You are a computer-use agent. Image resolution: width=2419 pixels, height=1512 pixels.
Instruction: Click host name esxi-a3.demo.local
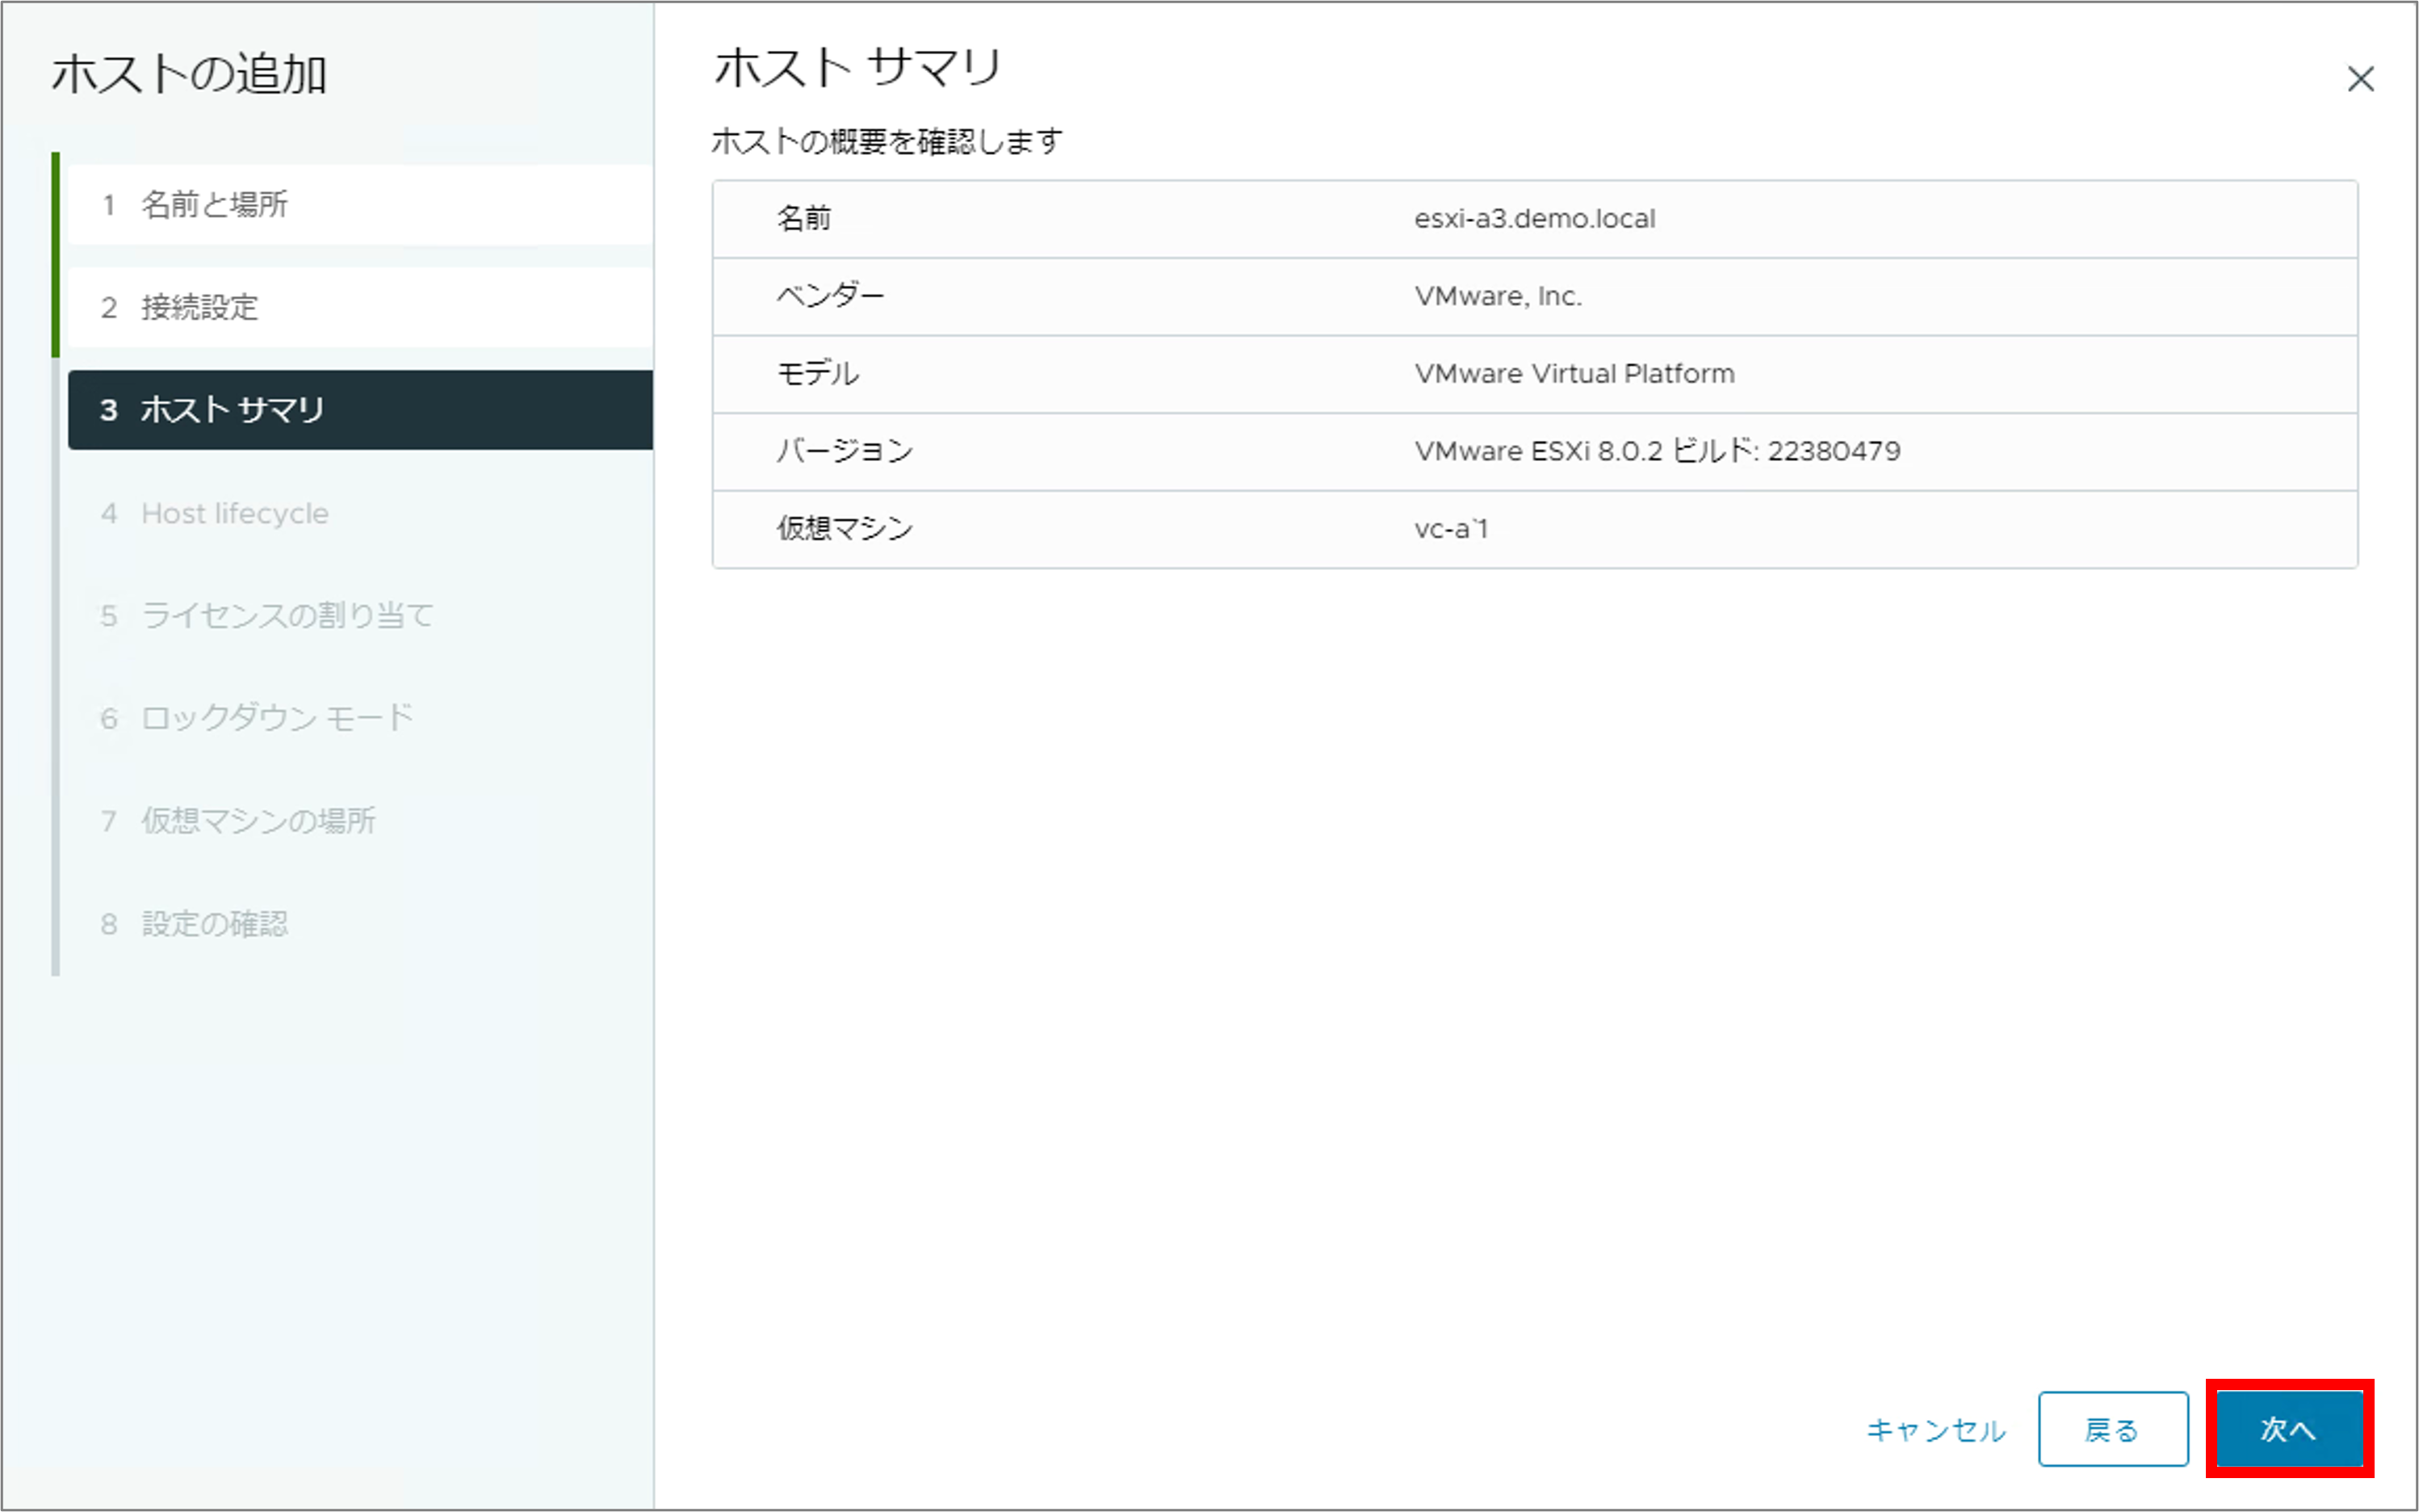coord(1534,218)
